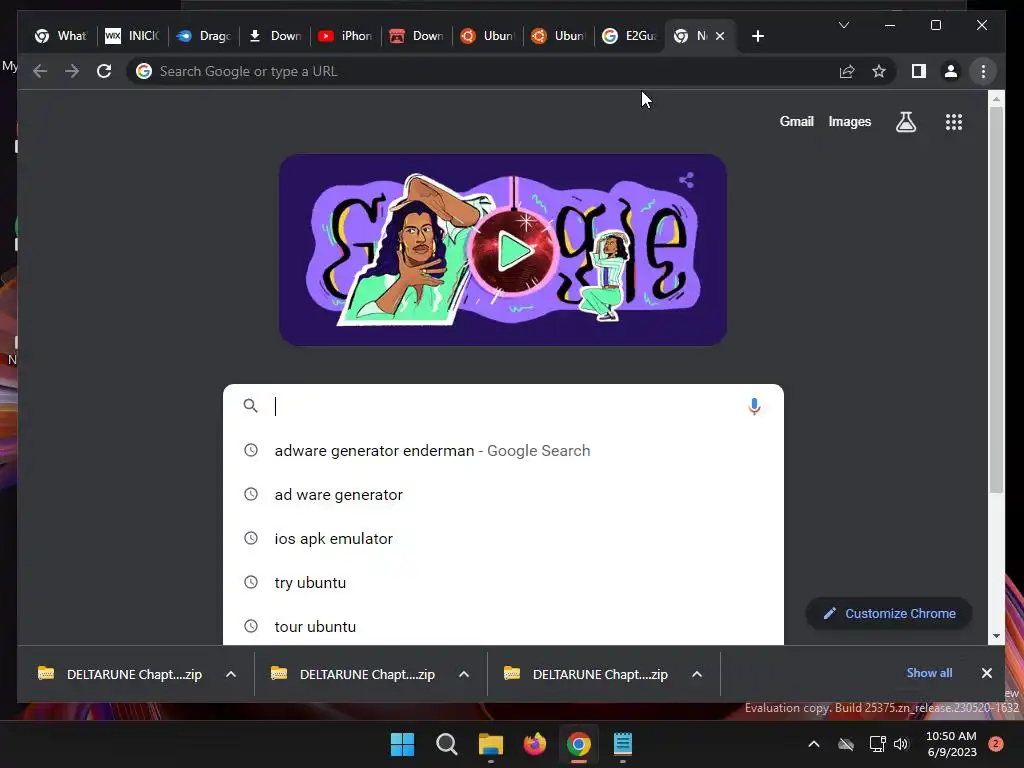Click the Chrome taskbar icon
This screenshot has height=768, width=1024.
pos(579,744)
